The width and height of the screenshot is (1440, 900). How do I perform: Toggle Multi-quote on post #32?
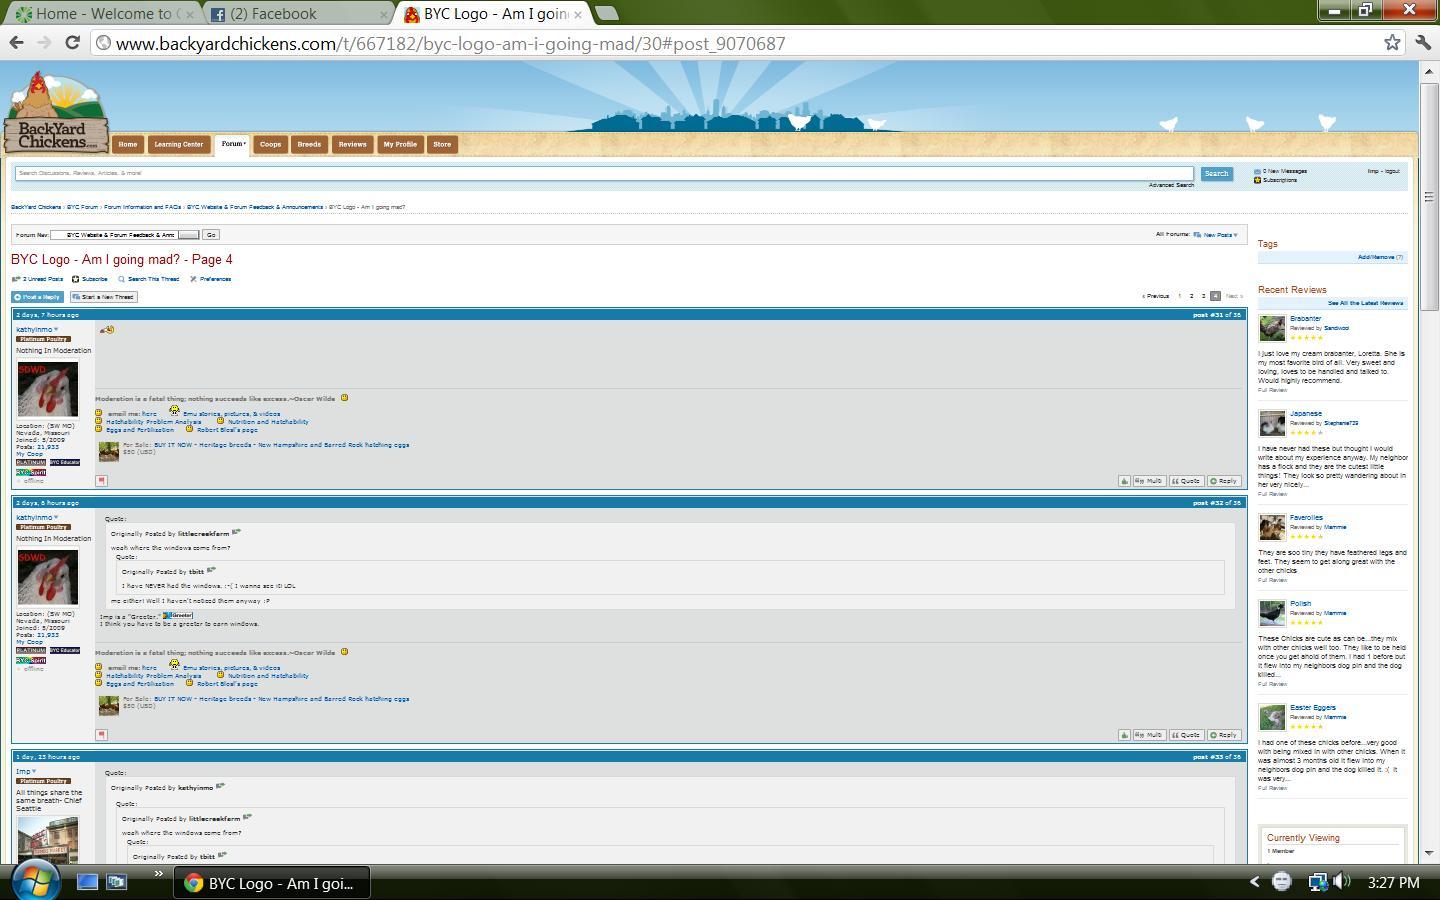(x=1149, y=735)
